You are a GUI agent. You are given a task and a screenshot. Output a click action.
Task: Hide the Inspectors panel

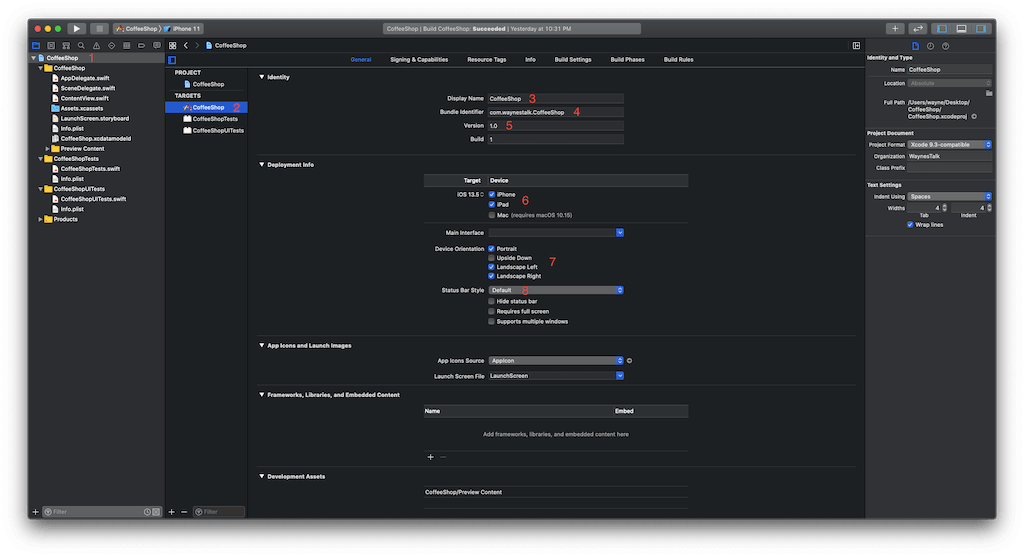981,29
